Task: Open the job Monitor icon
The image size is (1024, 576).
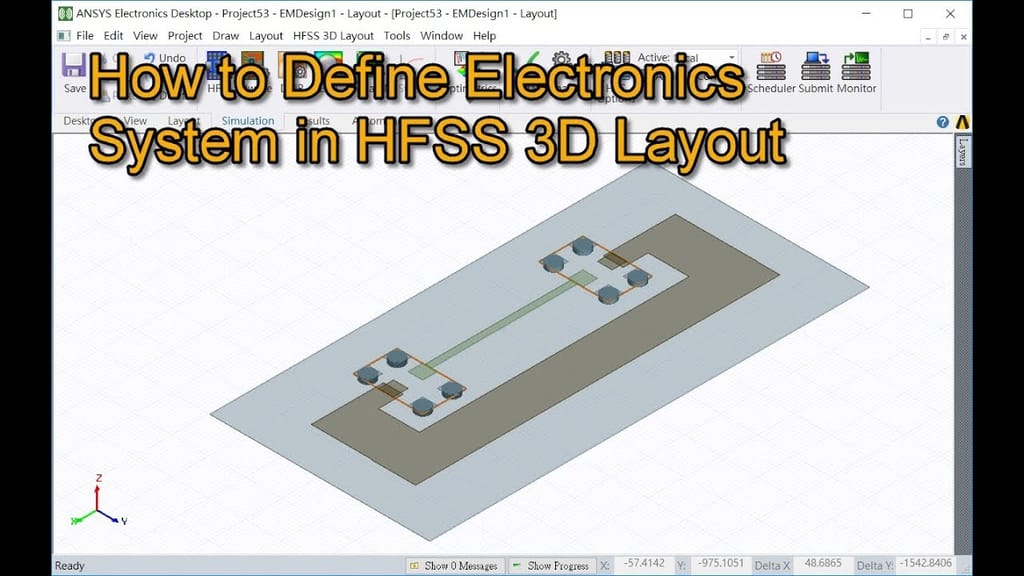Action: pos(858,72)
